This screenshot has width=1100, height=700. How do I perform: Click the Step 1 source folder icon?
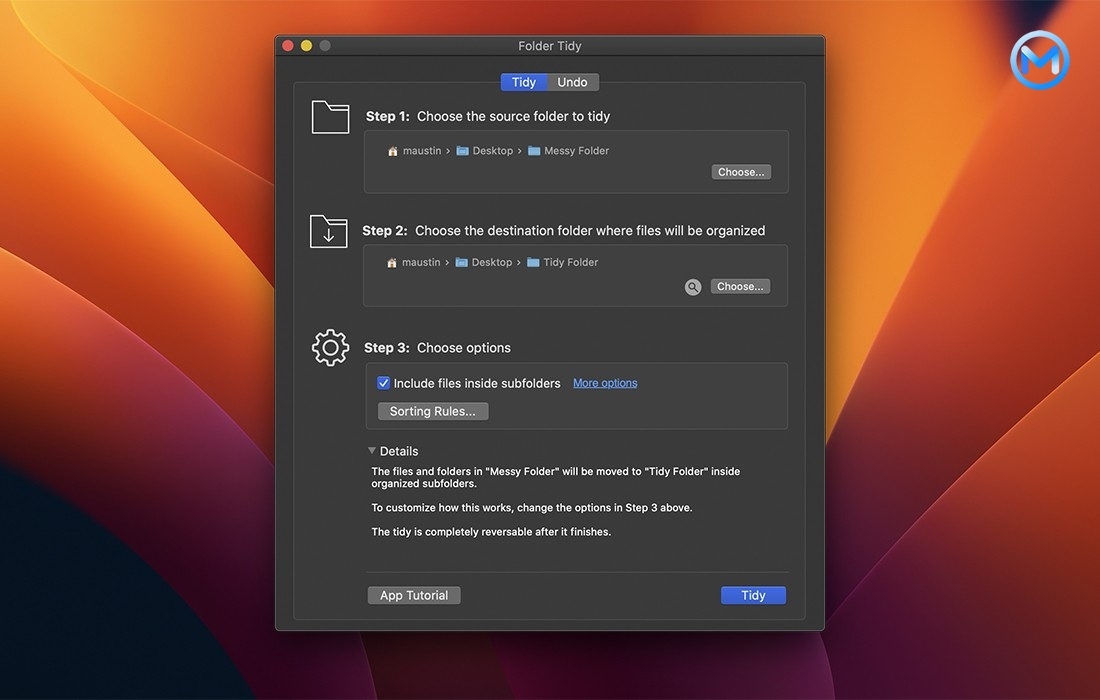point(330,117)
